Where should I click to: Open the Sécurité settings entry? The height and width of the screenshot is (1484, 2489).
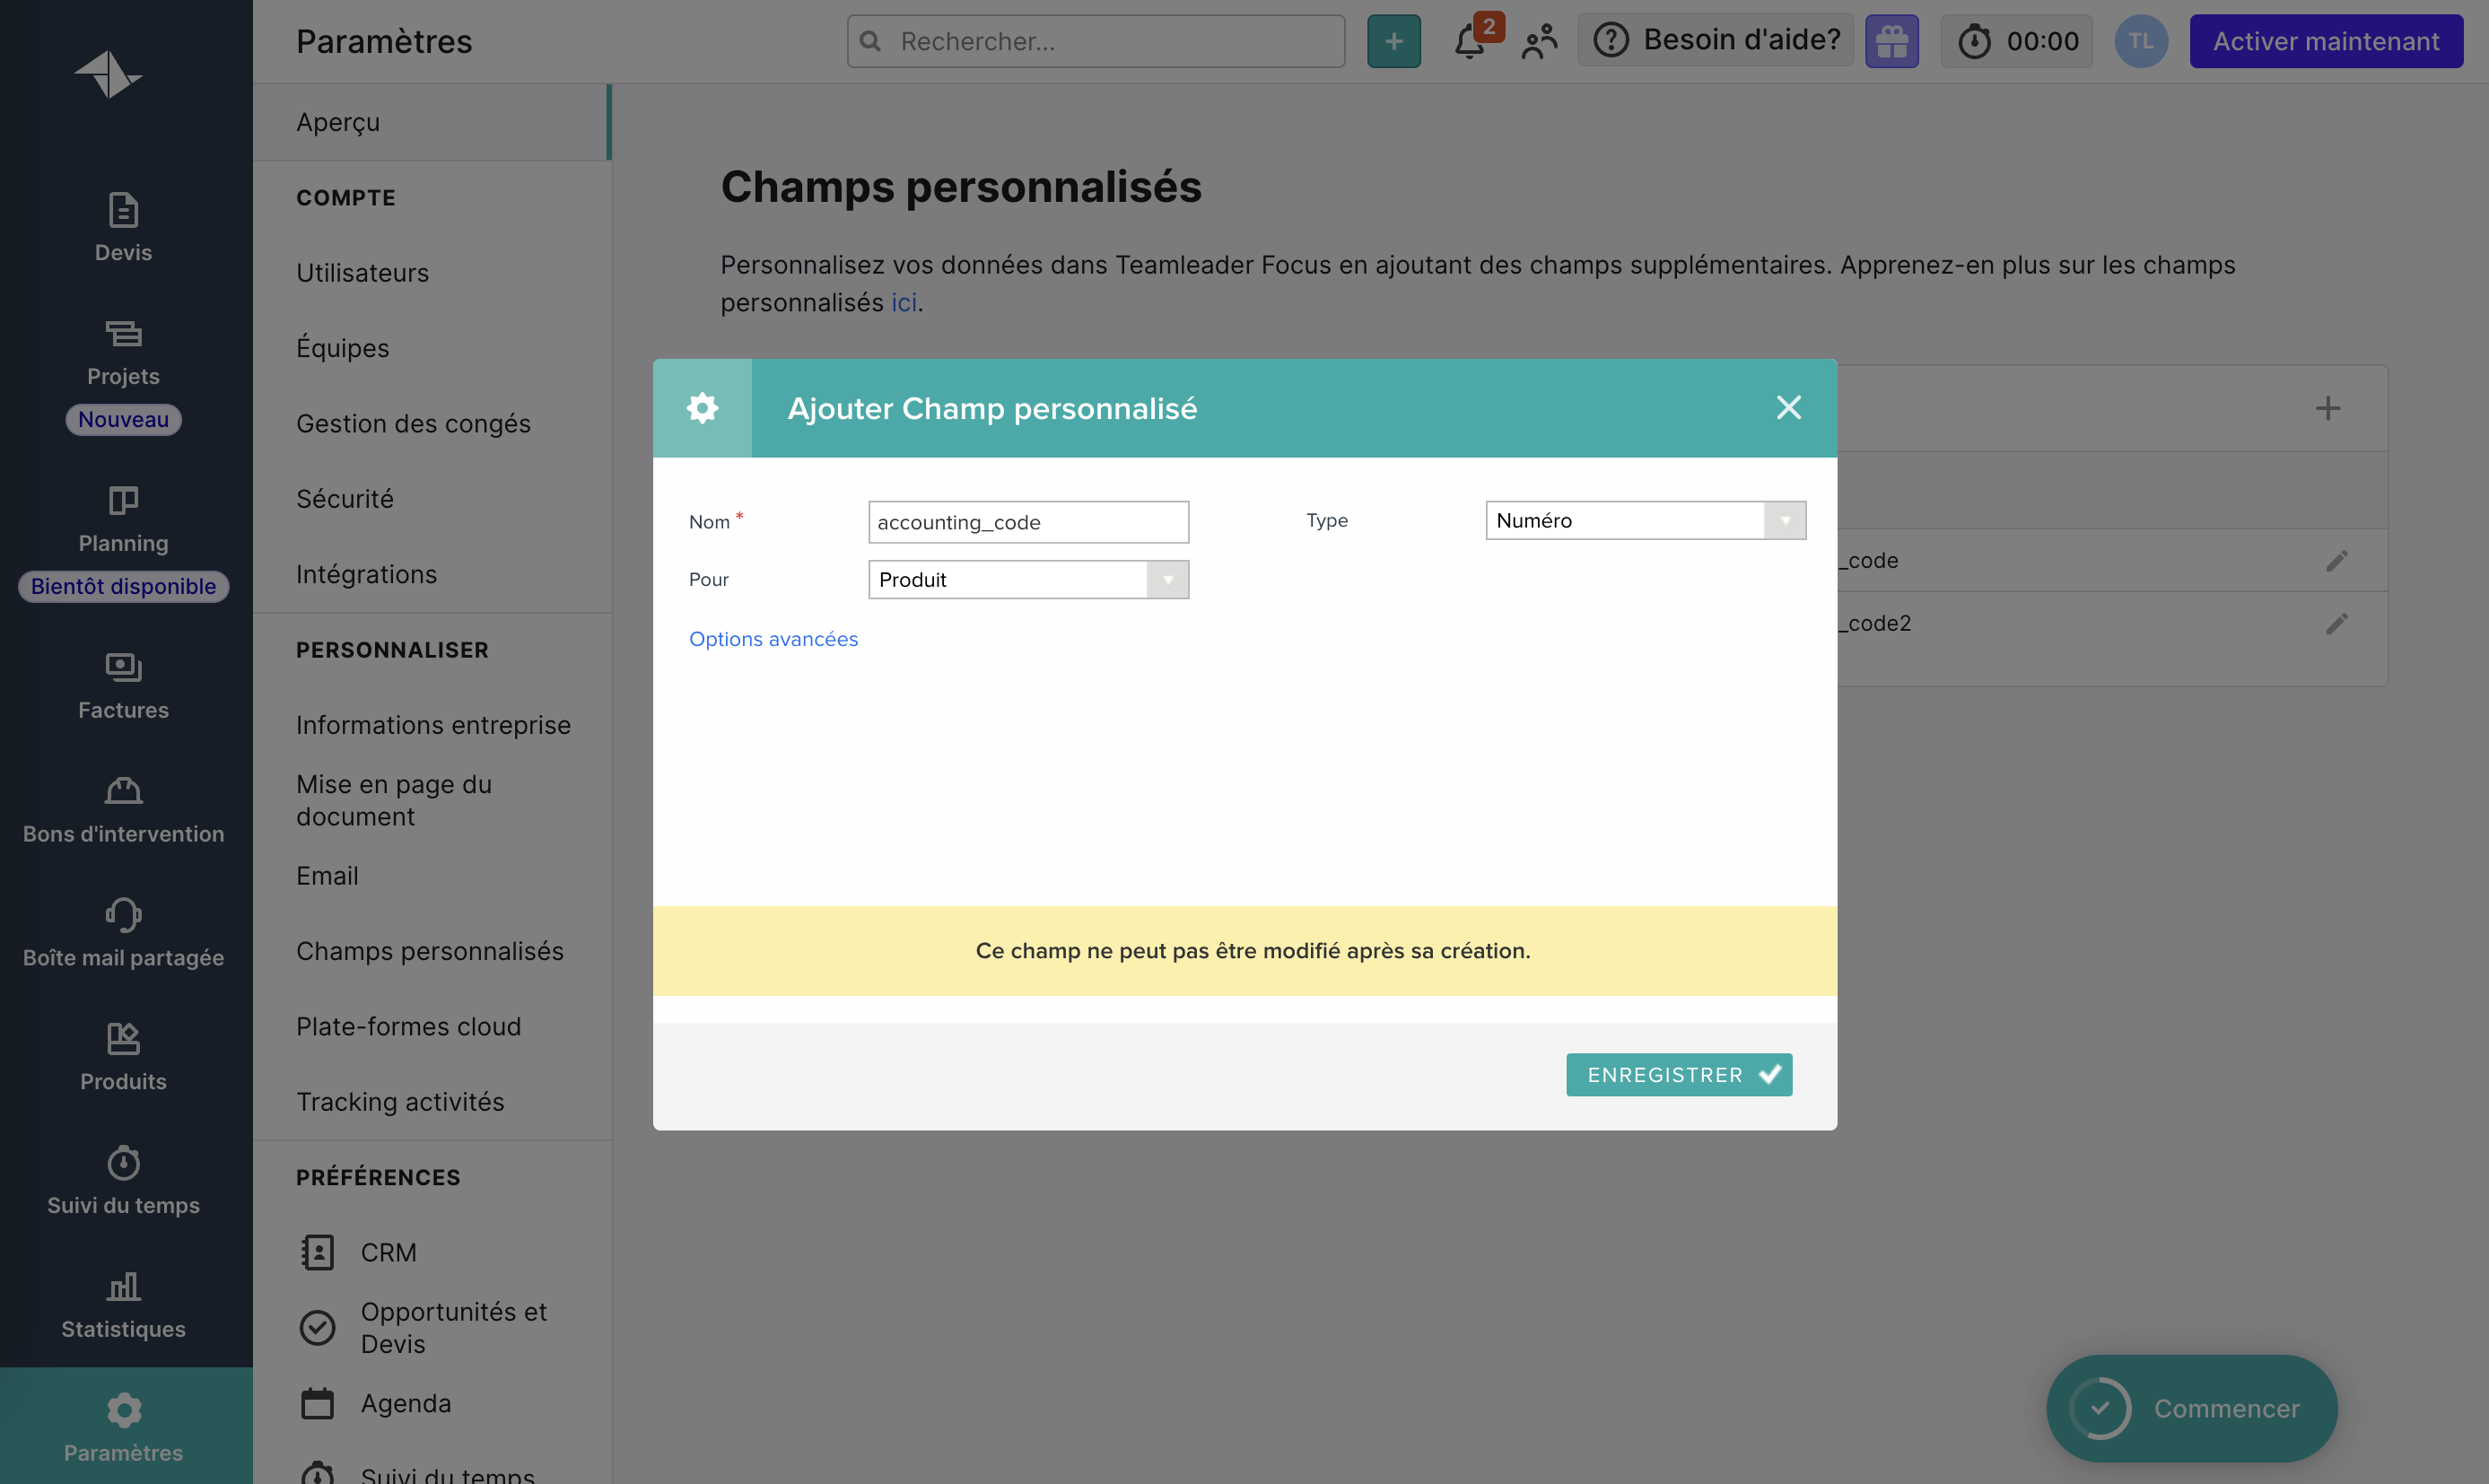[344, 499]
